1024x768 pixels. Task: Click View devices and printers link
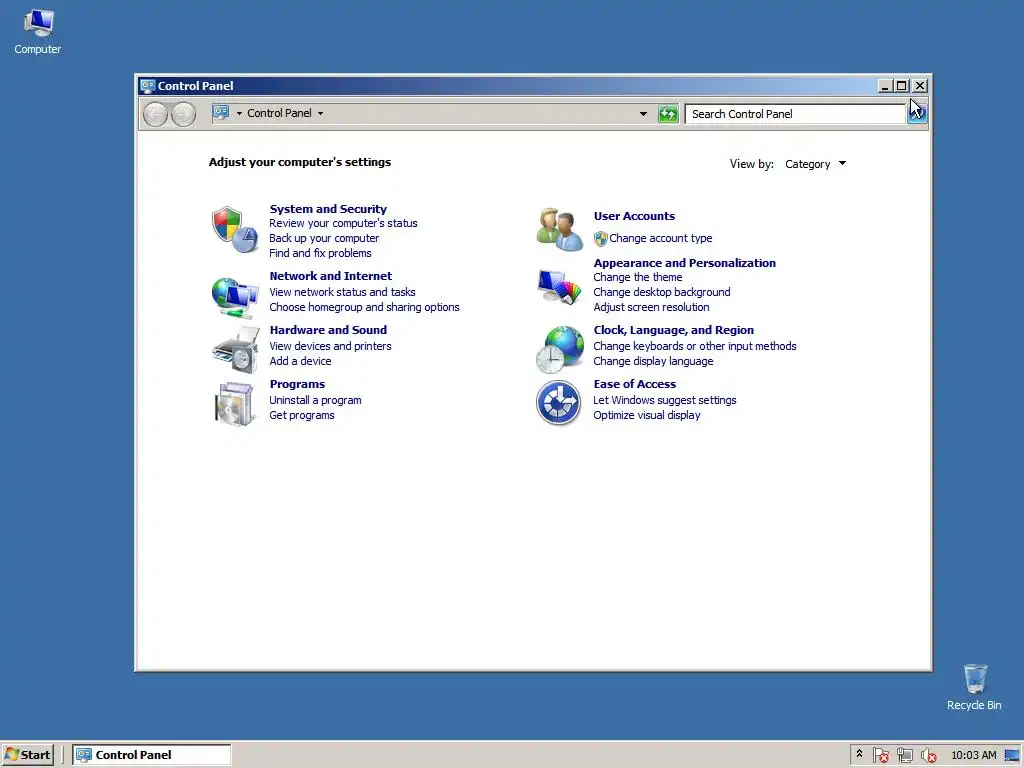click(x=330, y=347)
